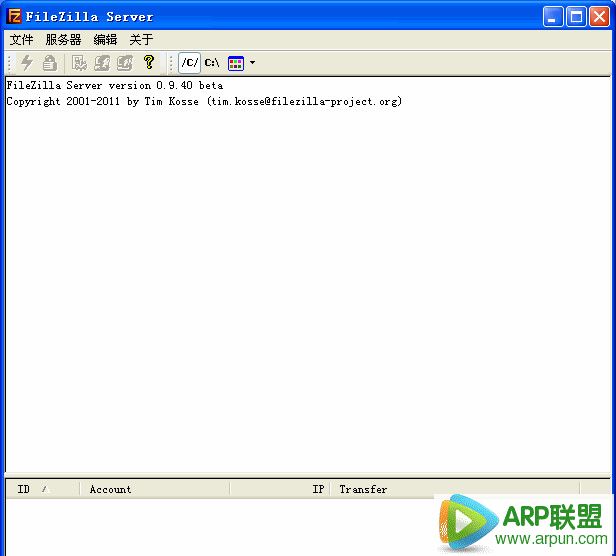Open the 文件 menu

[x=21, y=40]
